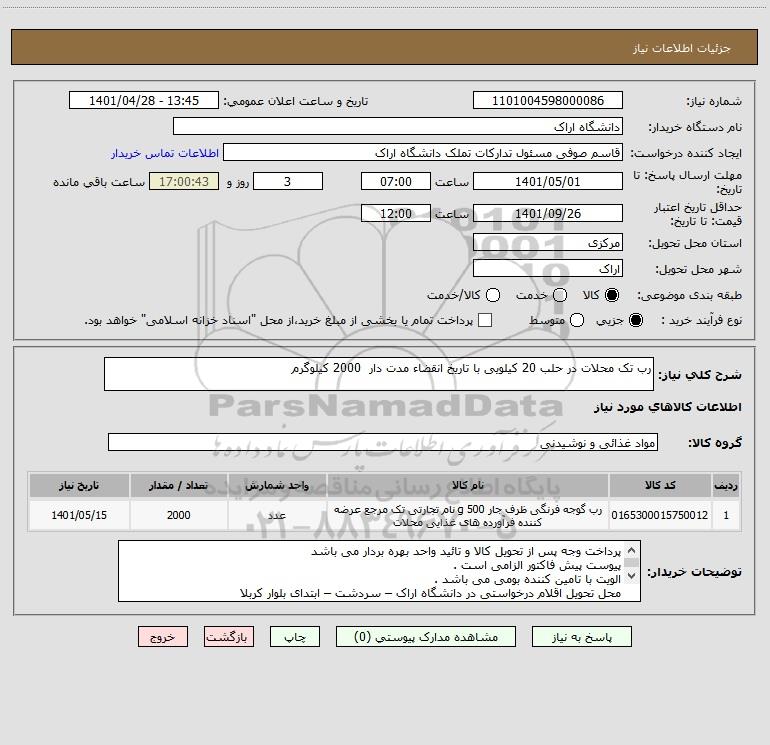Click the ردیف column header
770x745 pixels.
pyautogui.click(x=726, y=485)
